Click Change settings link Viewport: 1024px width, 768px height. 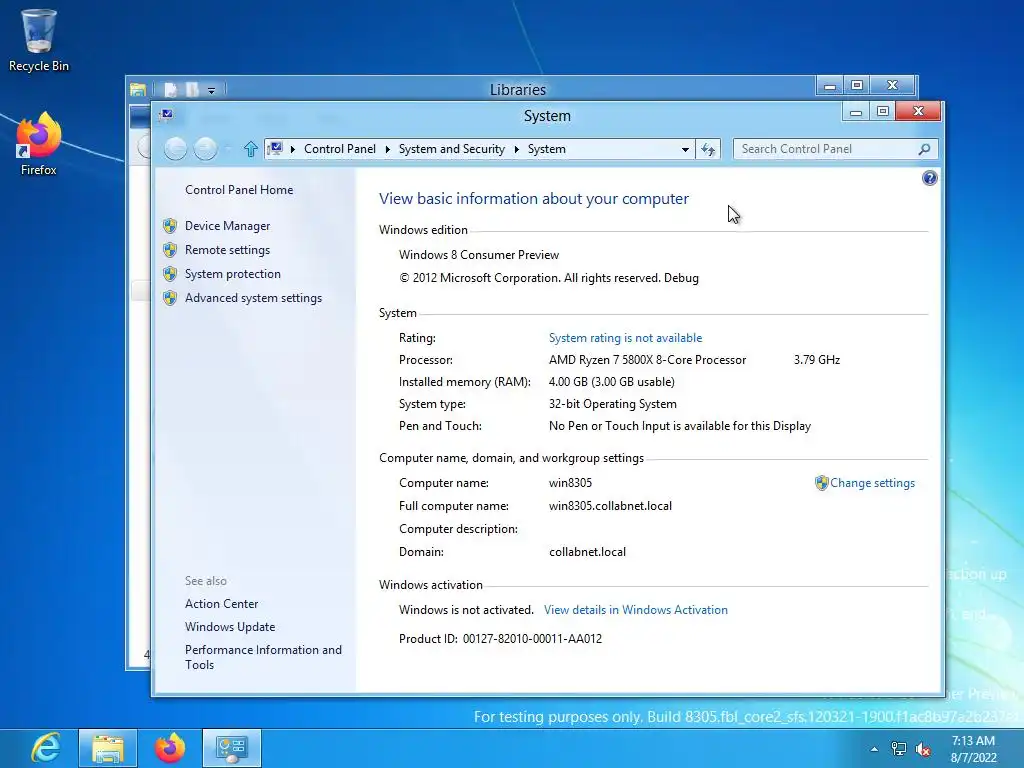(872, 483)
